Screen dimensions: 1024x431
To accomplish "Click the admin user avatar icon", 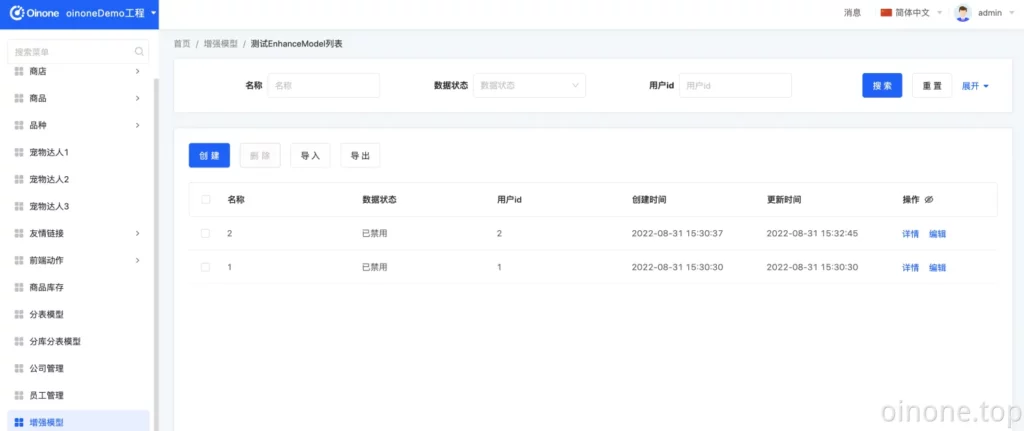I will (963, 13).
